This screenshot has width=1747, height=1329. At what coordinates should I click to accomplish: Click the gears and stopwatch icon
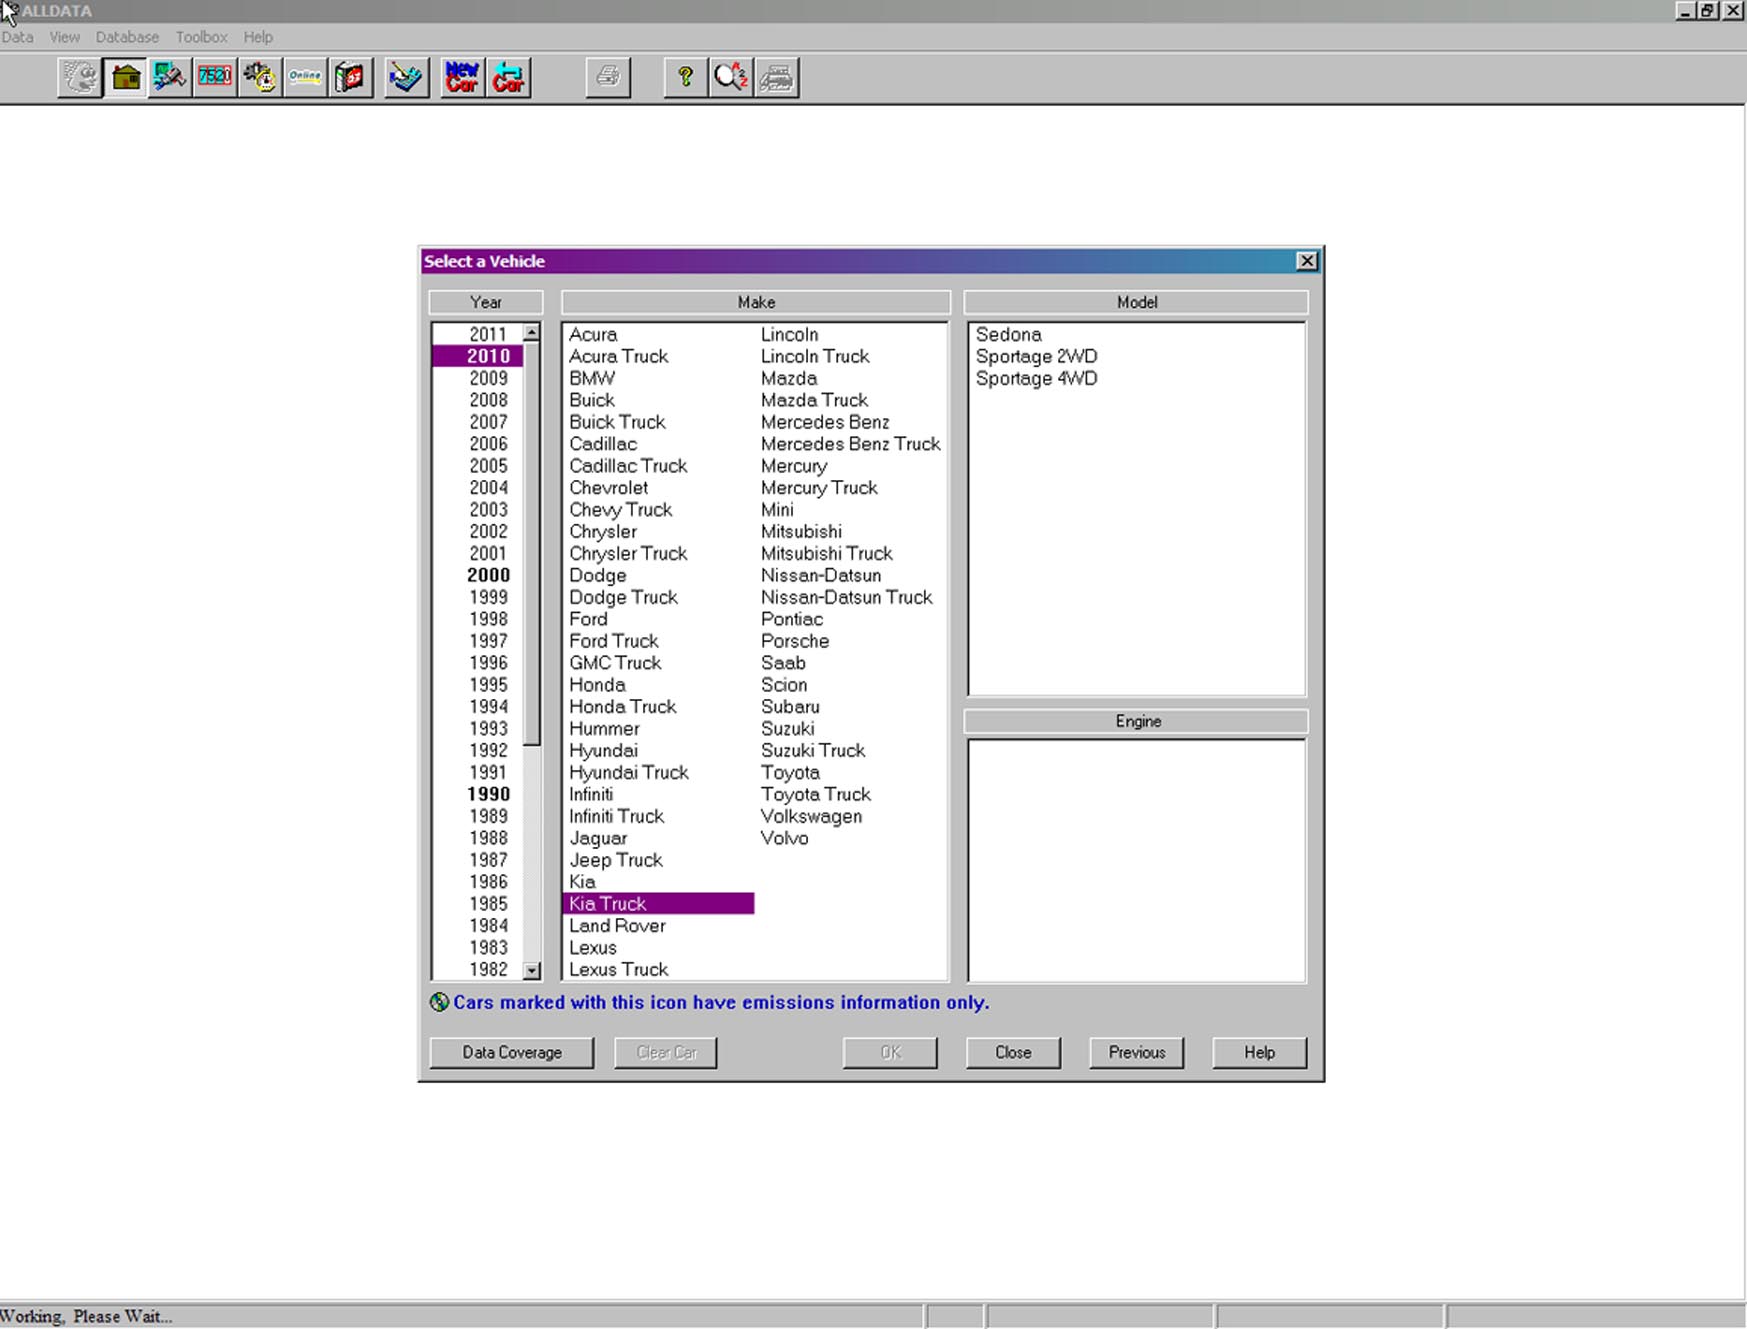[x=259, y=77]
